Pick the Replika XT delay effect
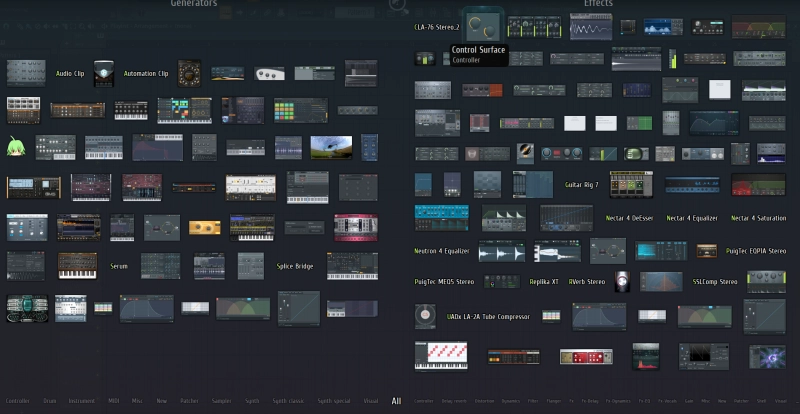The height and width of the screenshot is (414, 800). 545,282
